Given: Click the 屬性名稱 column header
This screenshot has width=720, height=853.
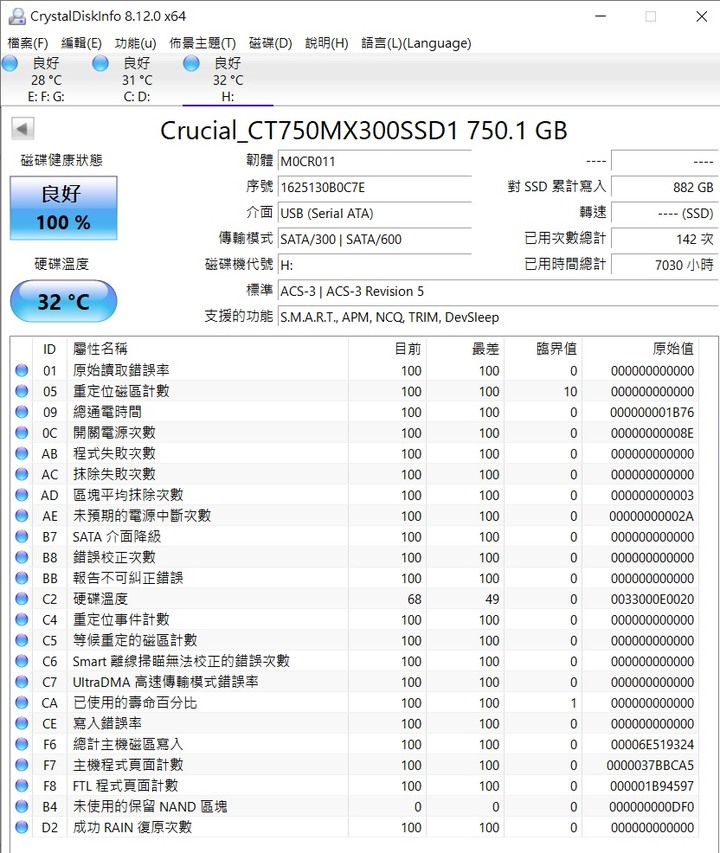Looking at the screenshot, I should 208,349.
